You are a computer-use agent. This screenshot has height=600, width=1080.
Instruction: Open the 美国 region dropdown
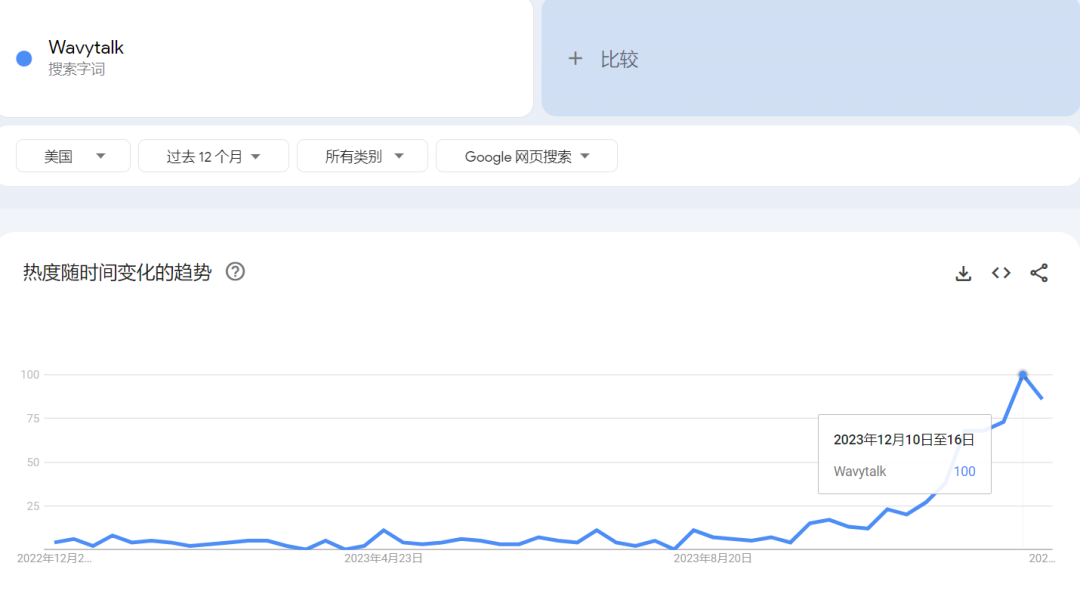[x=73, y=156]
